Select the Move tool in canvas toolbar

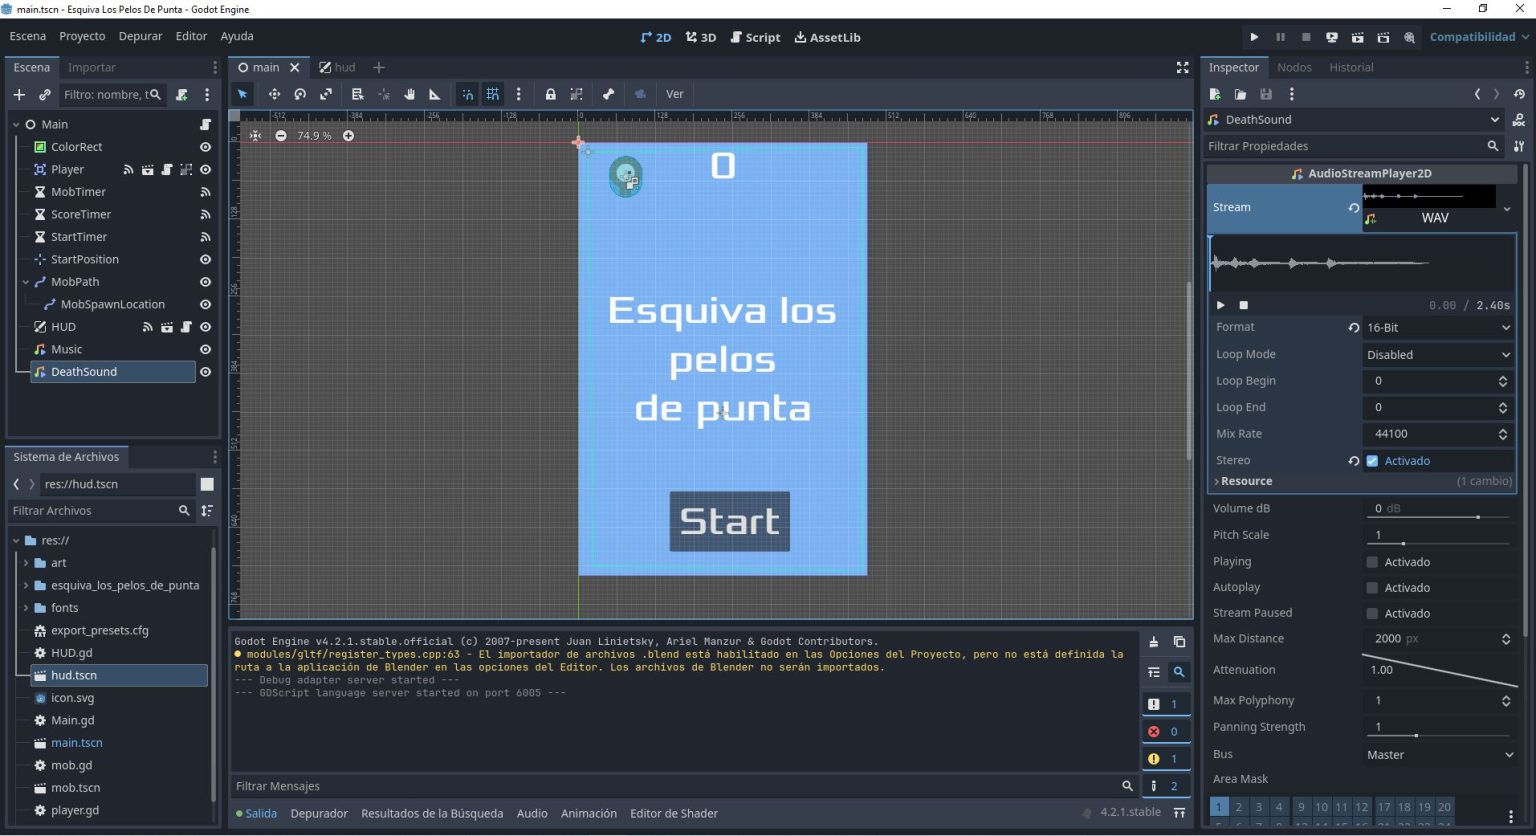(275, 93)
